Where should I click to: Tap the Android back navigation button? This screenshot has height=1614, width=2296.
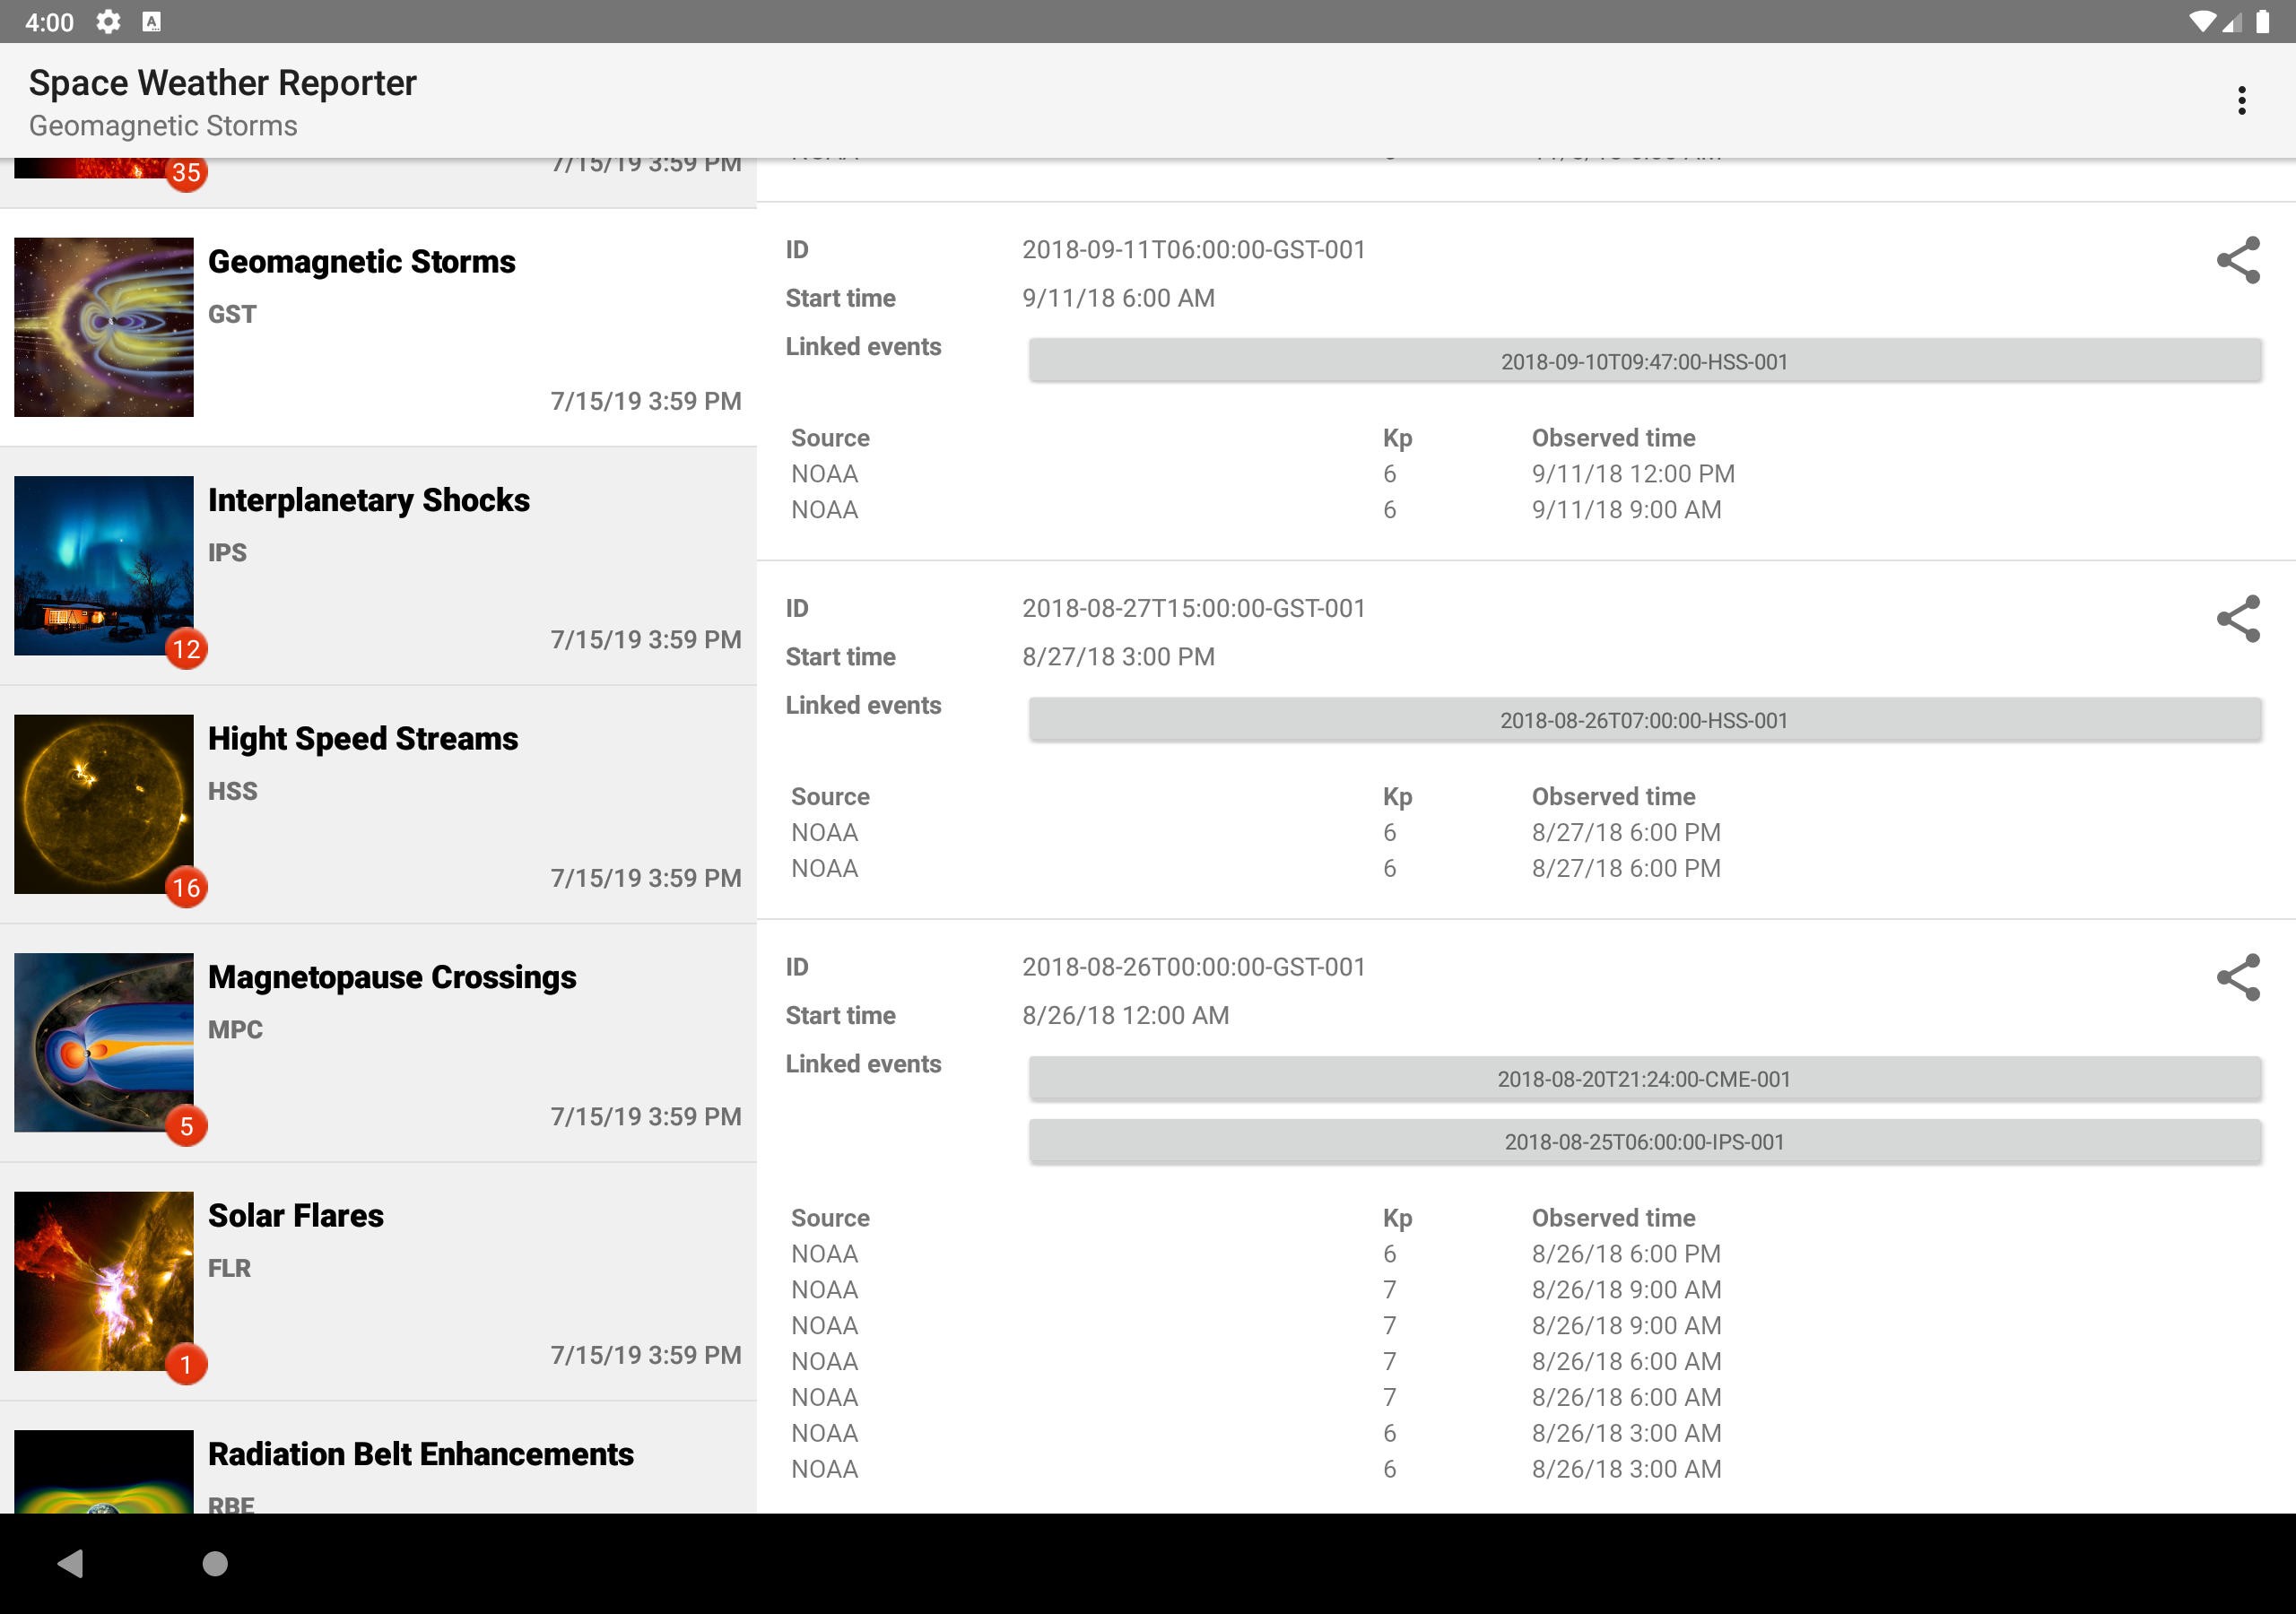tap(70, 1562)
